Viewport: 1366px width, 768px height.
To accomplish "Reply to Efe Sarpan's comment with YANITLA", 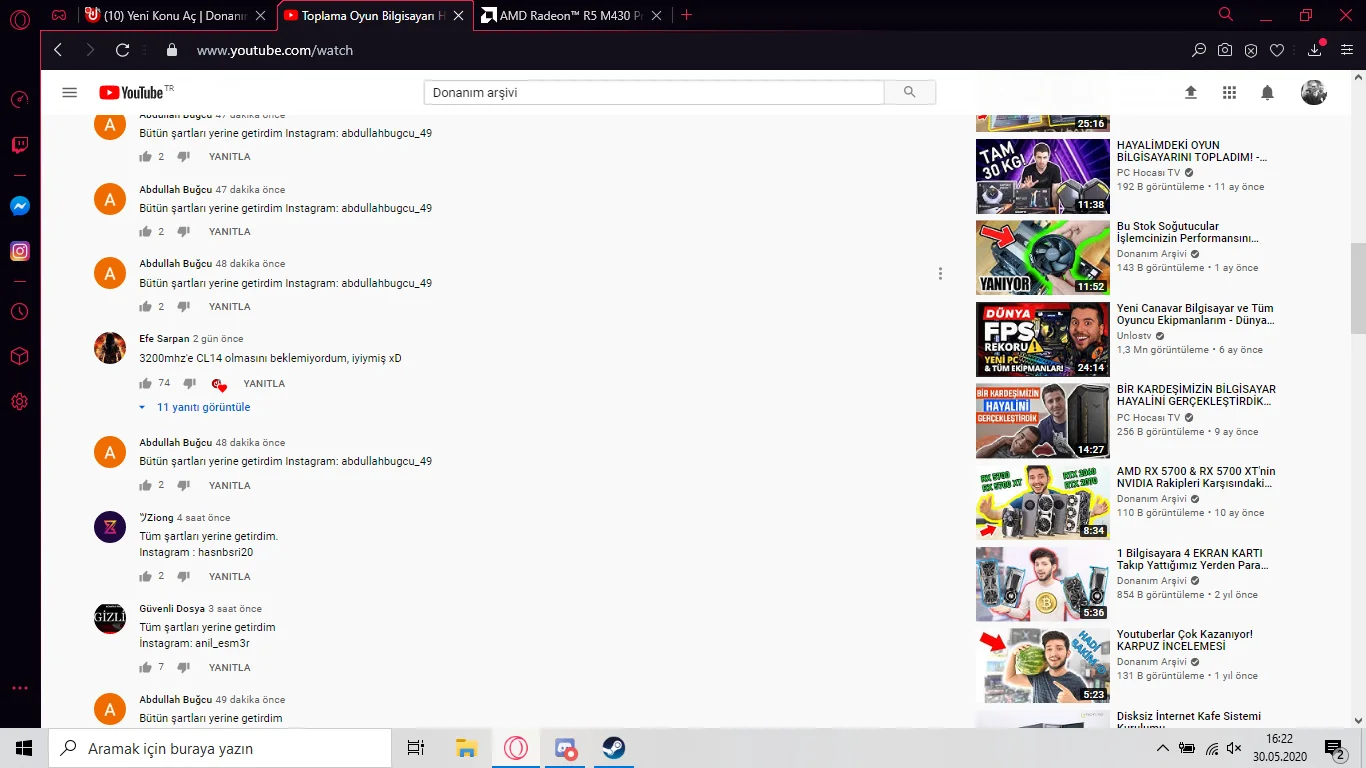I will (264, 384).
